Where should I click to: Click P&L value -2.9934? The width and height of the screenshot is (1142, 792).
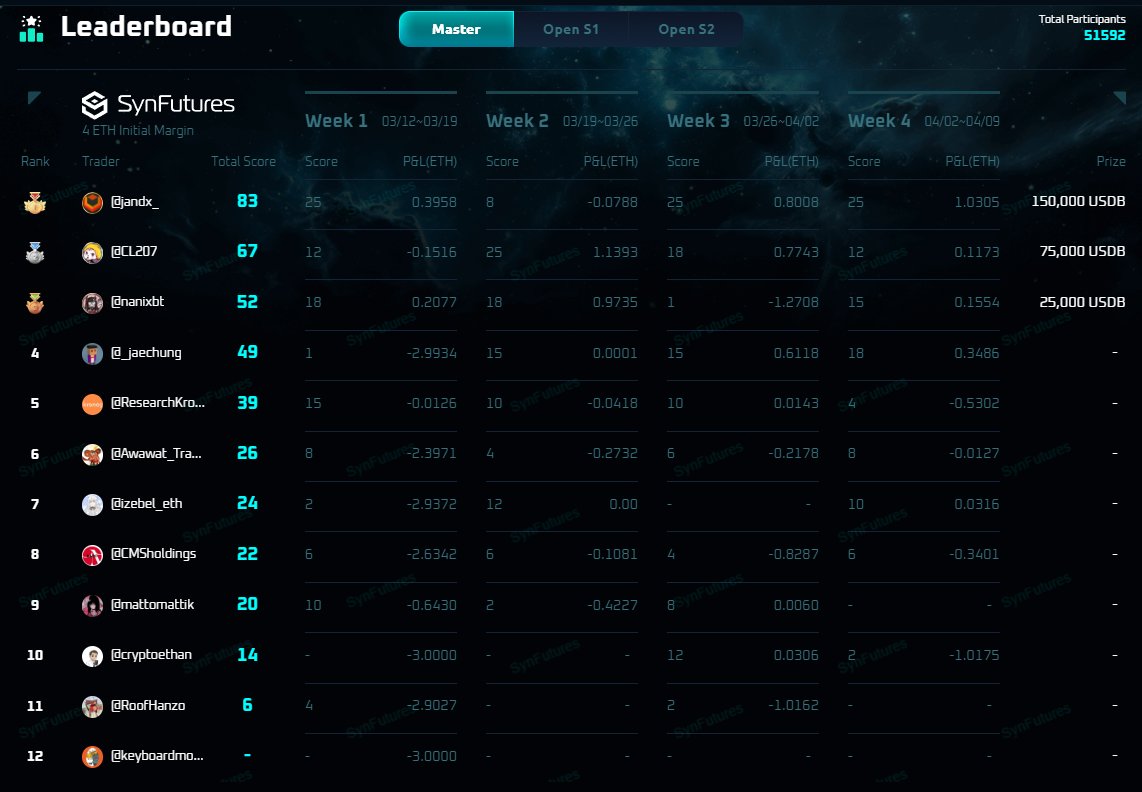tap(432, 353)
